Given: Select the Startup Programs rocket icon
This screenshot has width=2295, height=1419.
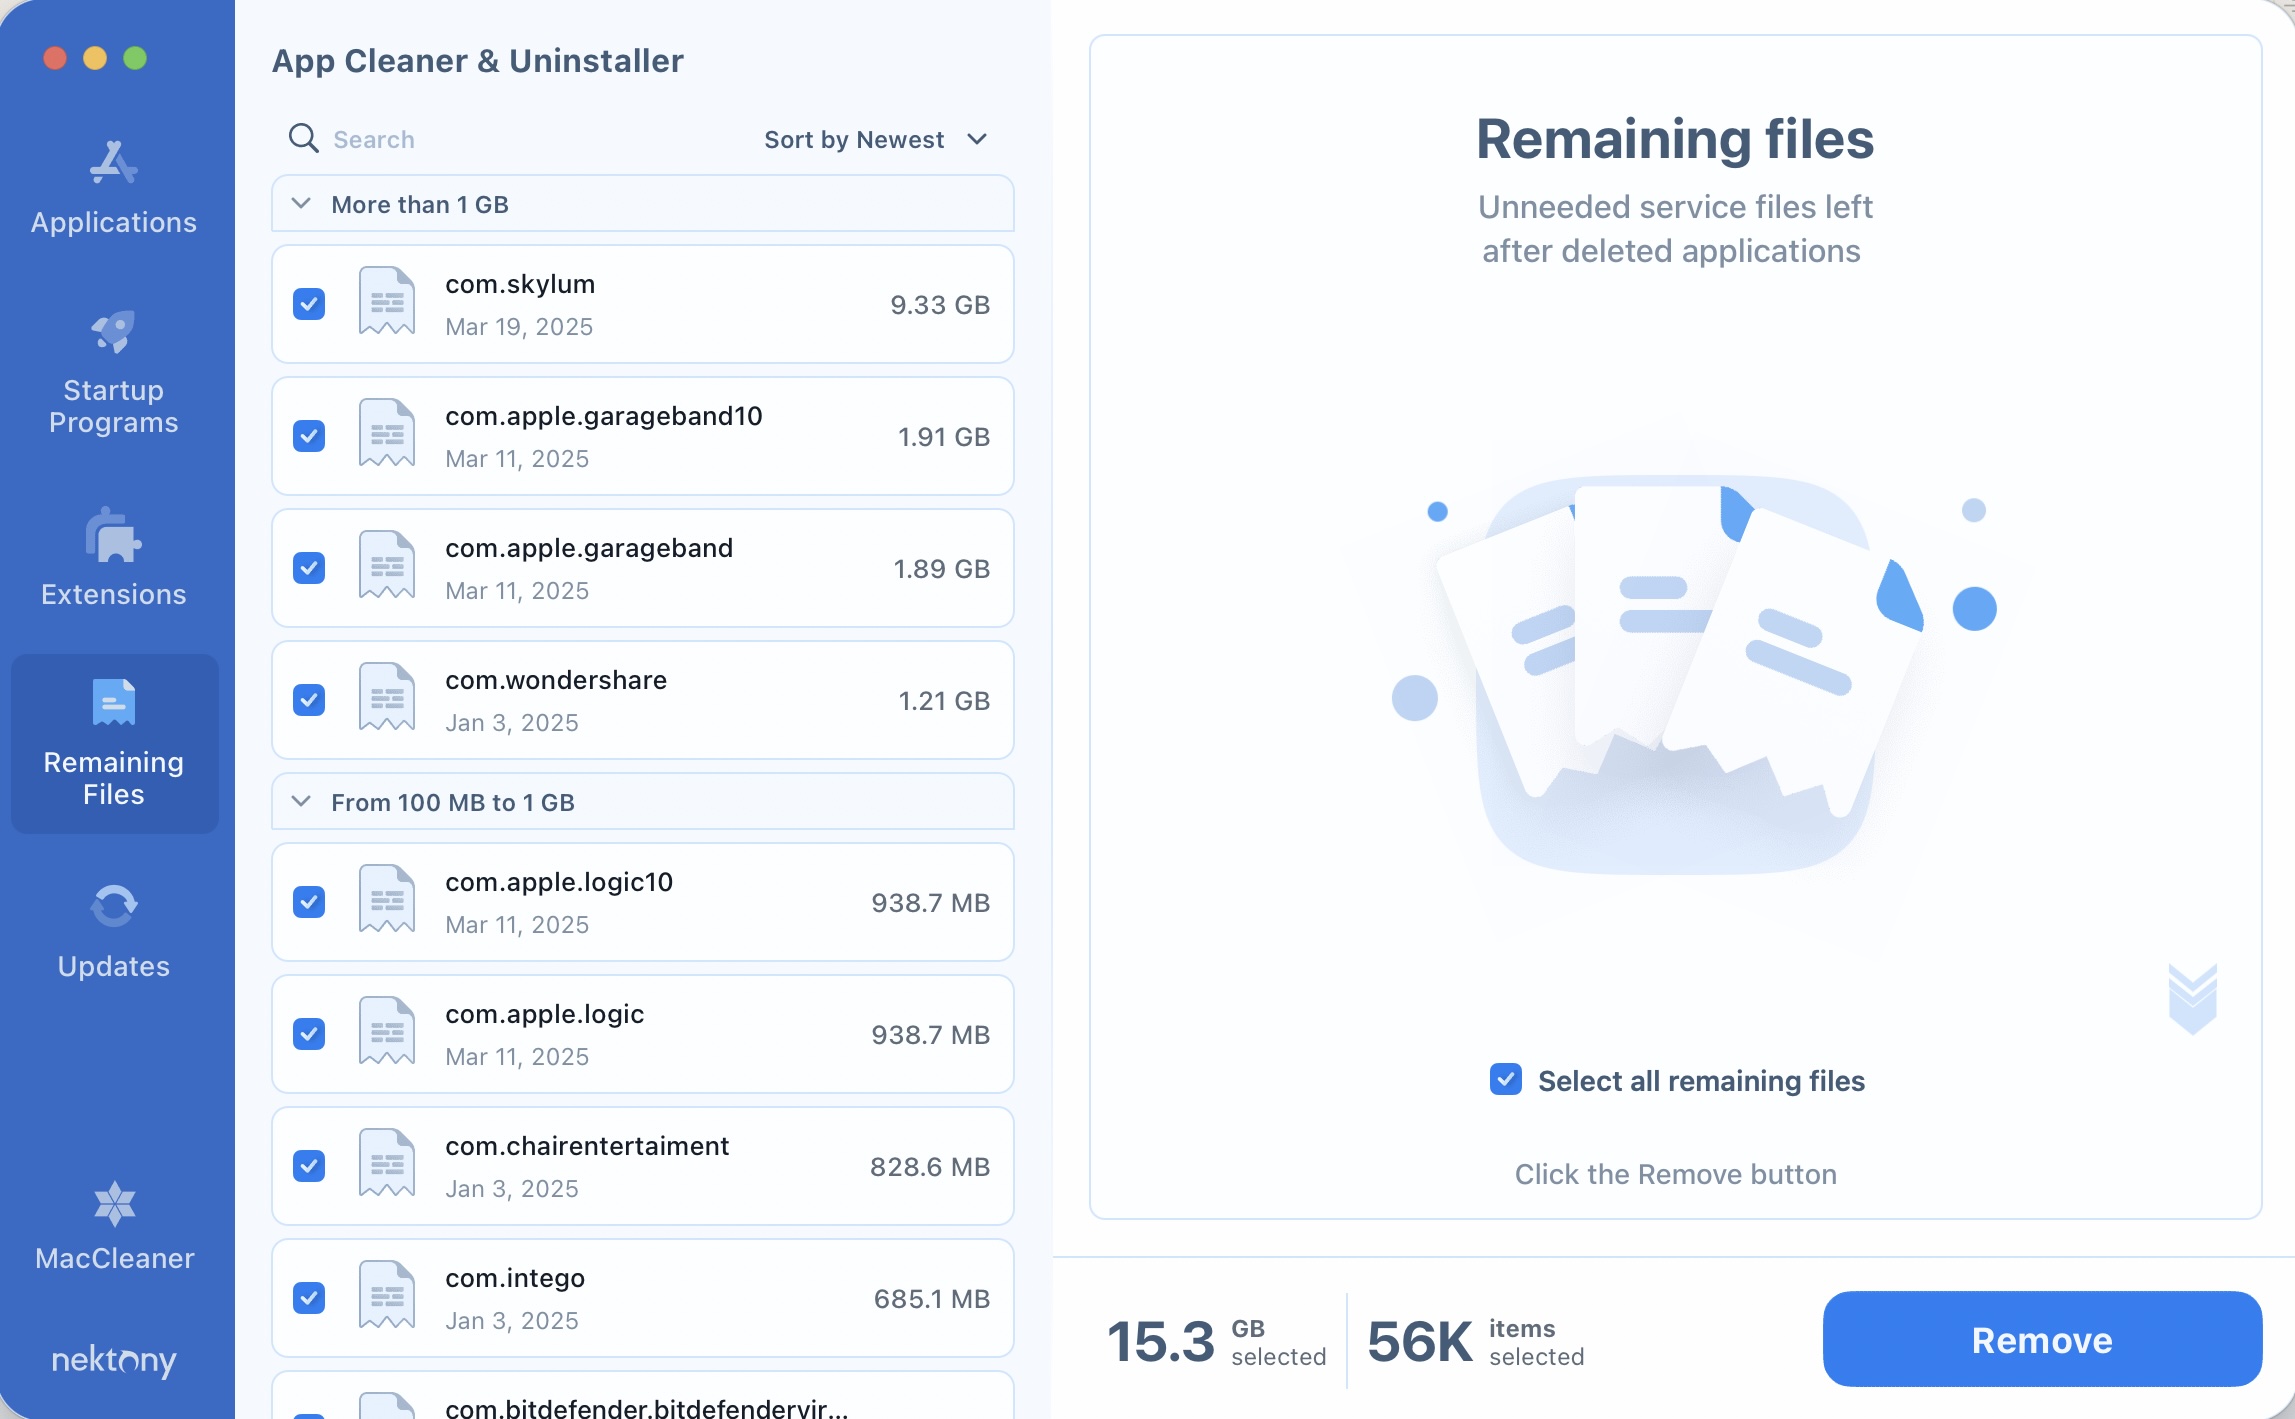Looking at the screenshot, I should [113, 333].
